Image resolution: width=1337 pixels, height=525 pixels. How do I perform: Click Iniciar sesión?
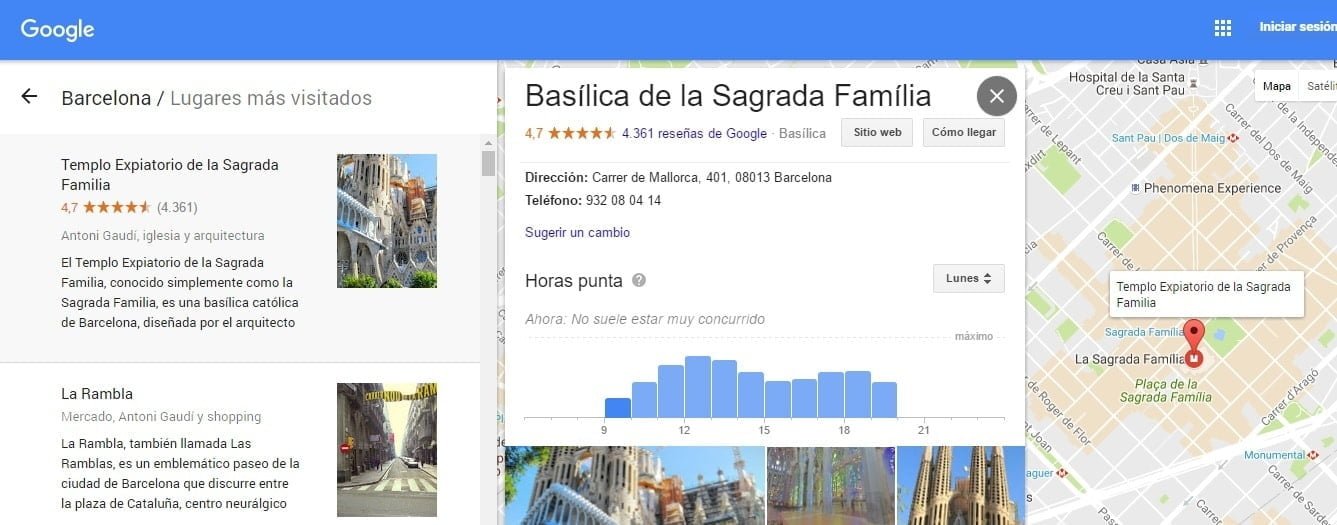pos(1297,28)
